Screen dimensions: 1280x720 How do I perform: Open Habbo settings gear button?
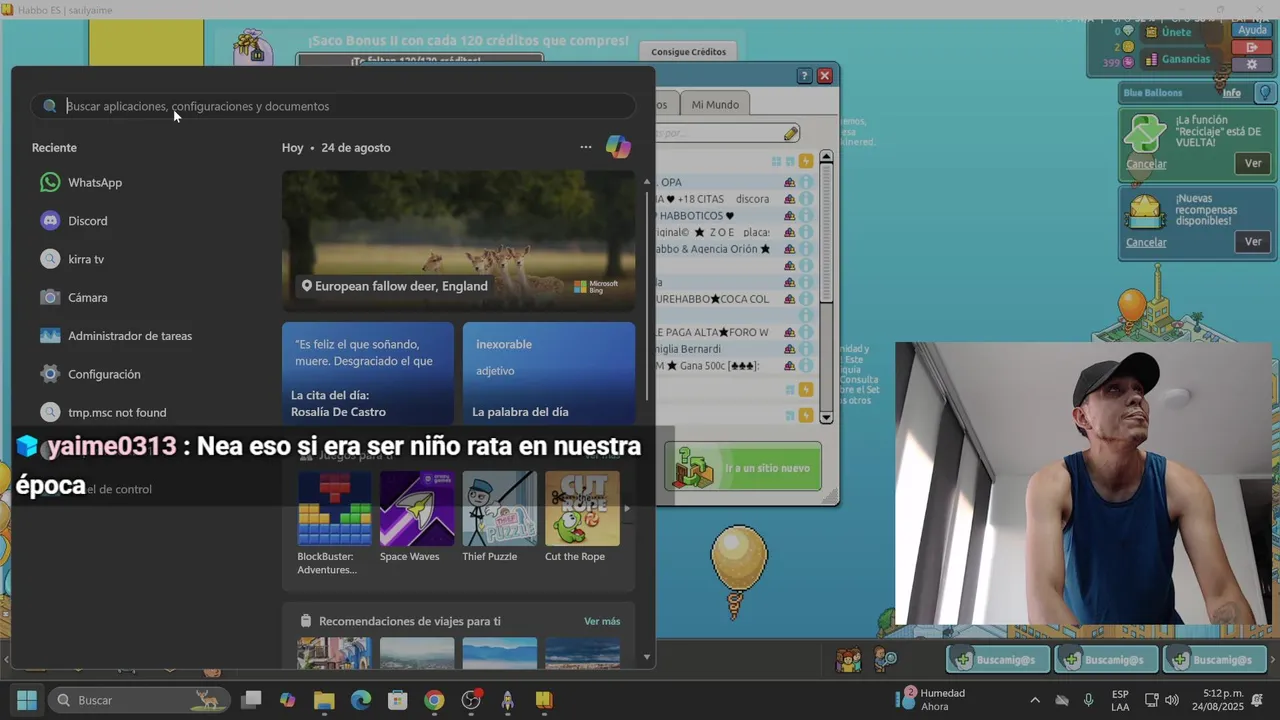coord(1252,64)
